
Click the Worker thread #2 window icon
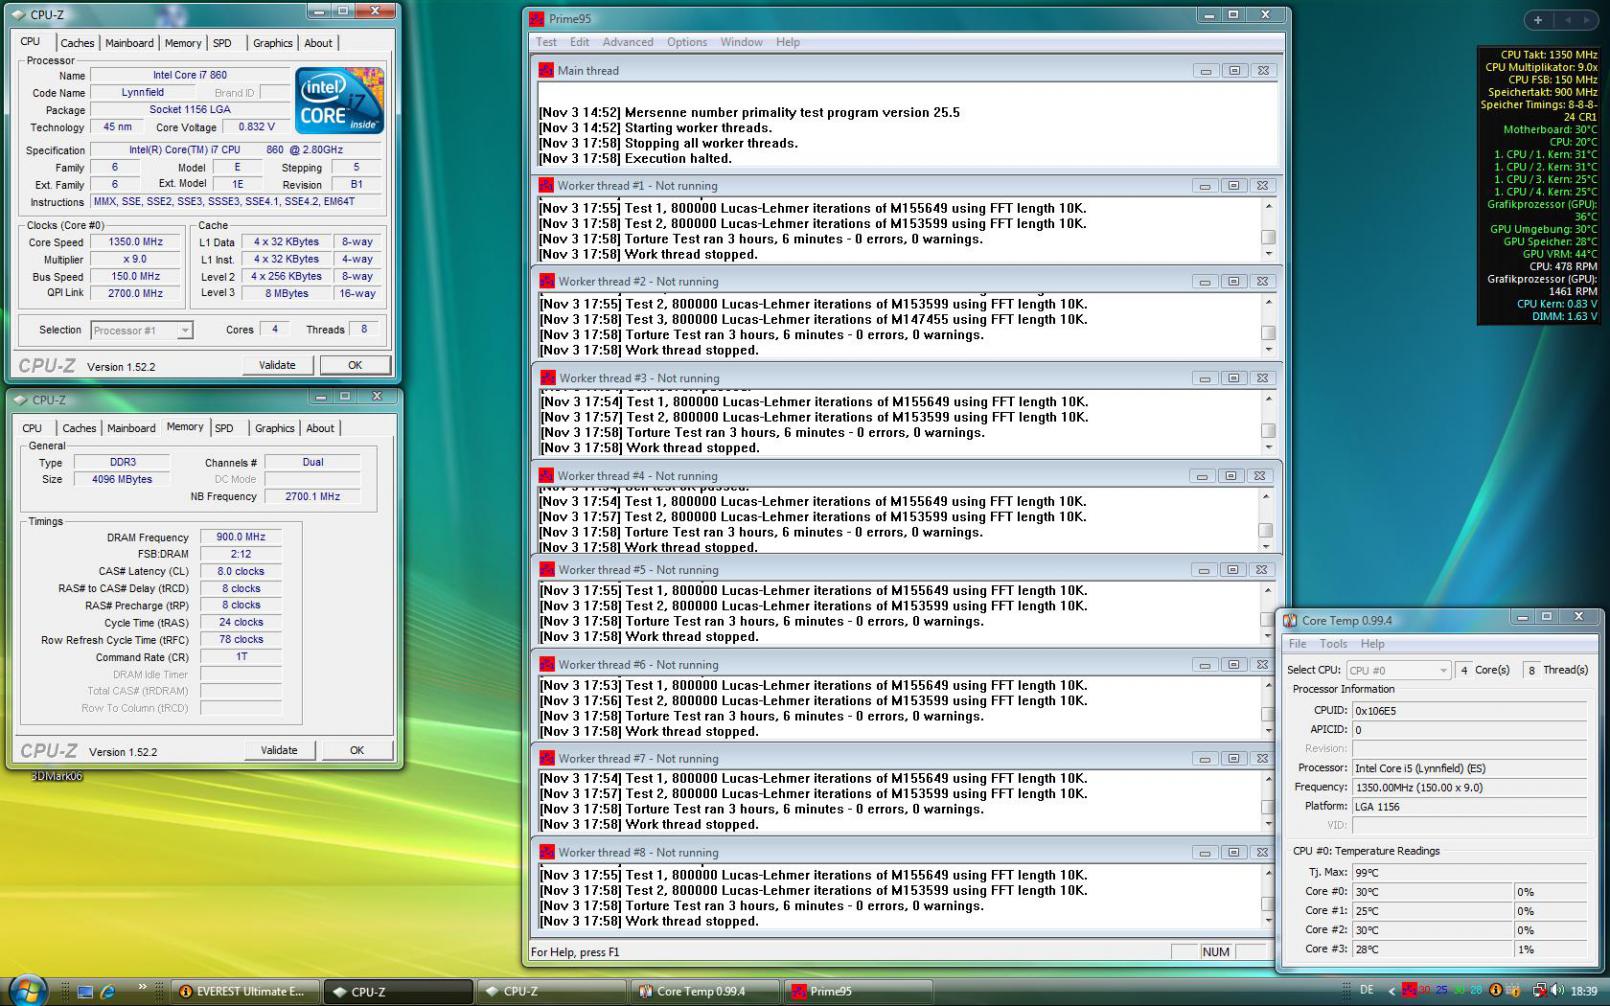click(547, 281)
